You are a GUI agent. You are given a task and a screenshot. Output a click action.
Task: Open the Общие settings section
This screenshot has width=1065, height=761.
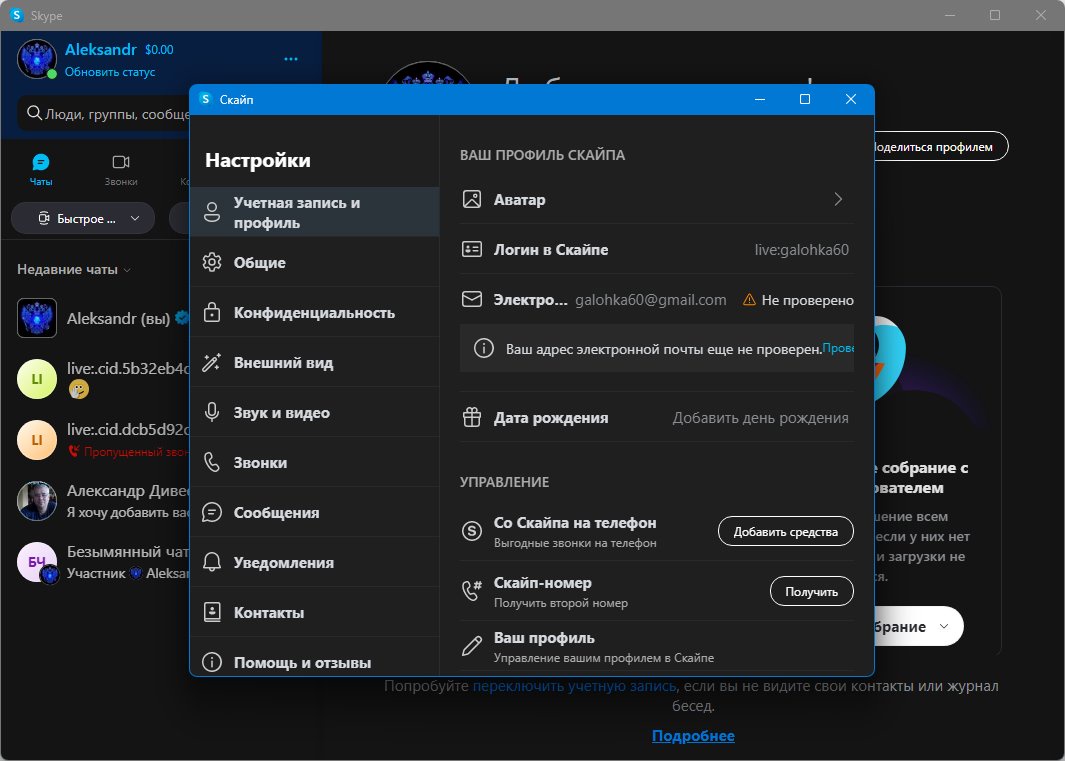click(314, 262)
